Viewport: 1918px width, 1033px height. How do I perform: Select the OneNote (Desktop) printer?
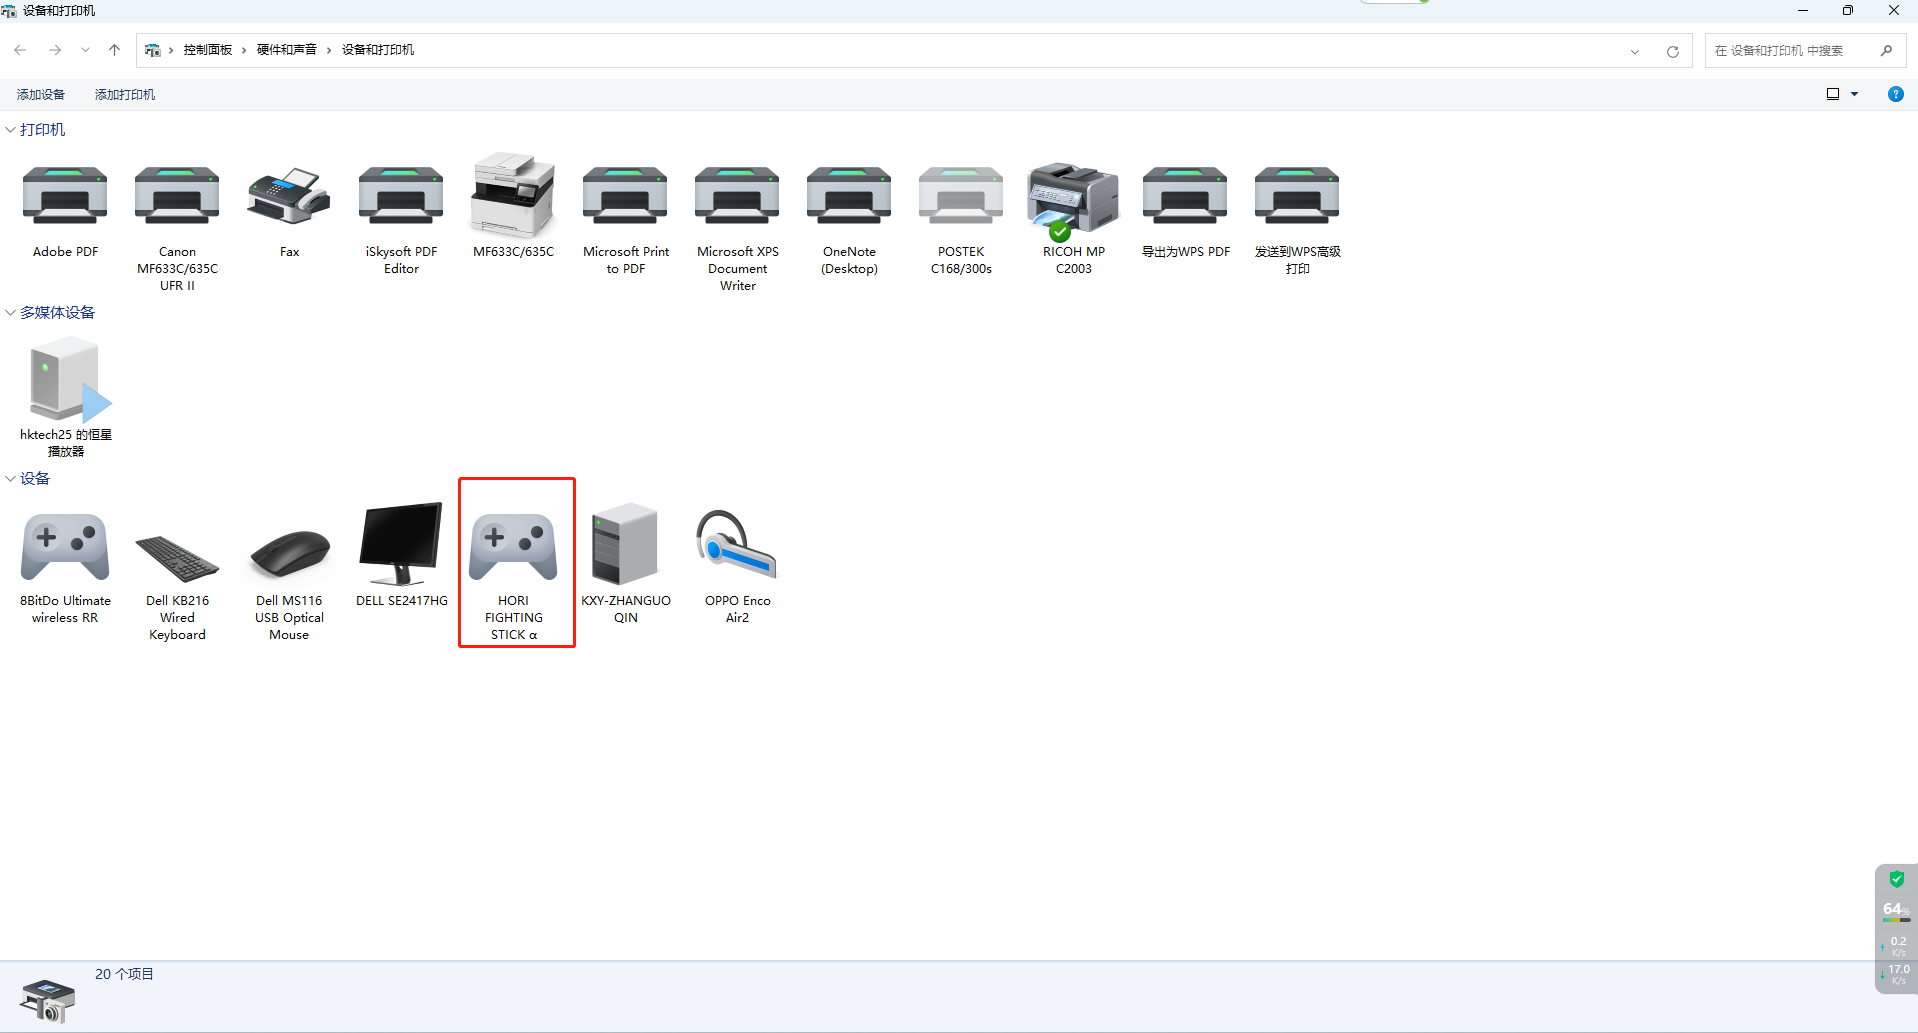pyautogui.click(x=849, y=197)
